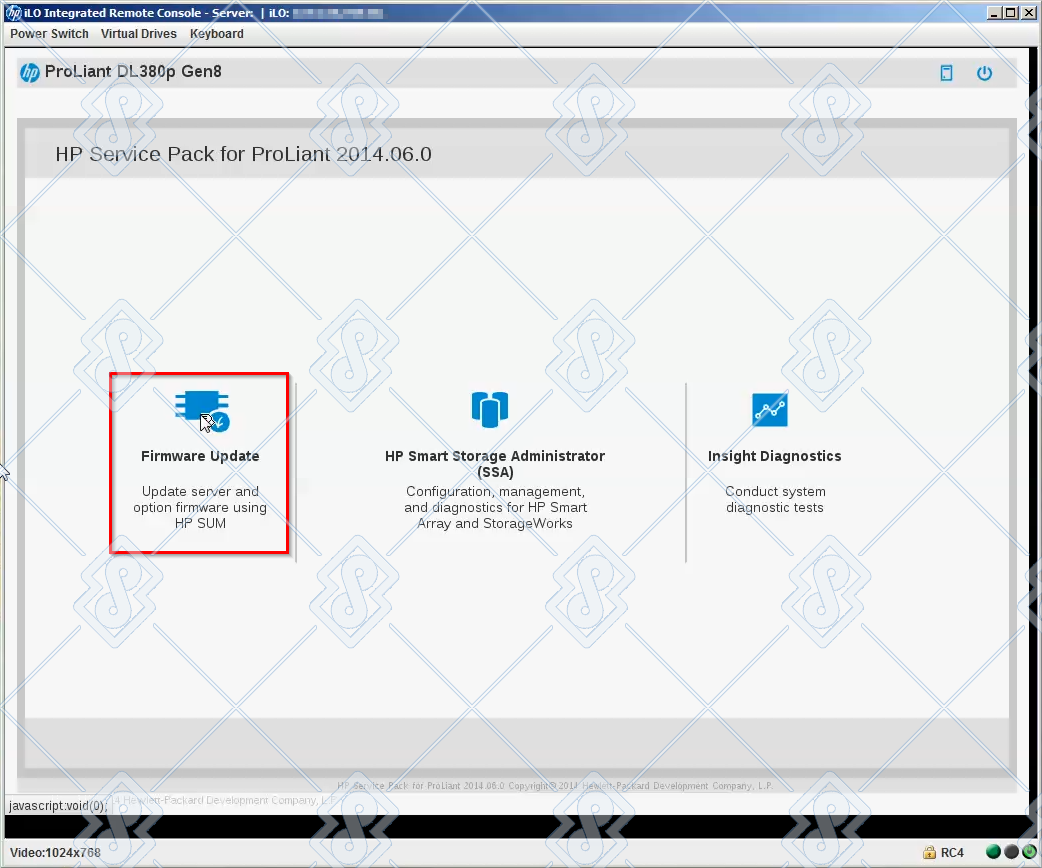The height and width of the screenshot is (868, 1042).
Task: Click the dark gray status indicator
Action: coord(1011,852)
